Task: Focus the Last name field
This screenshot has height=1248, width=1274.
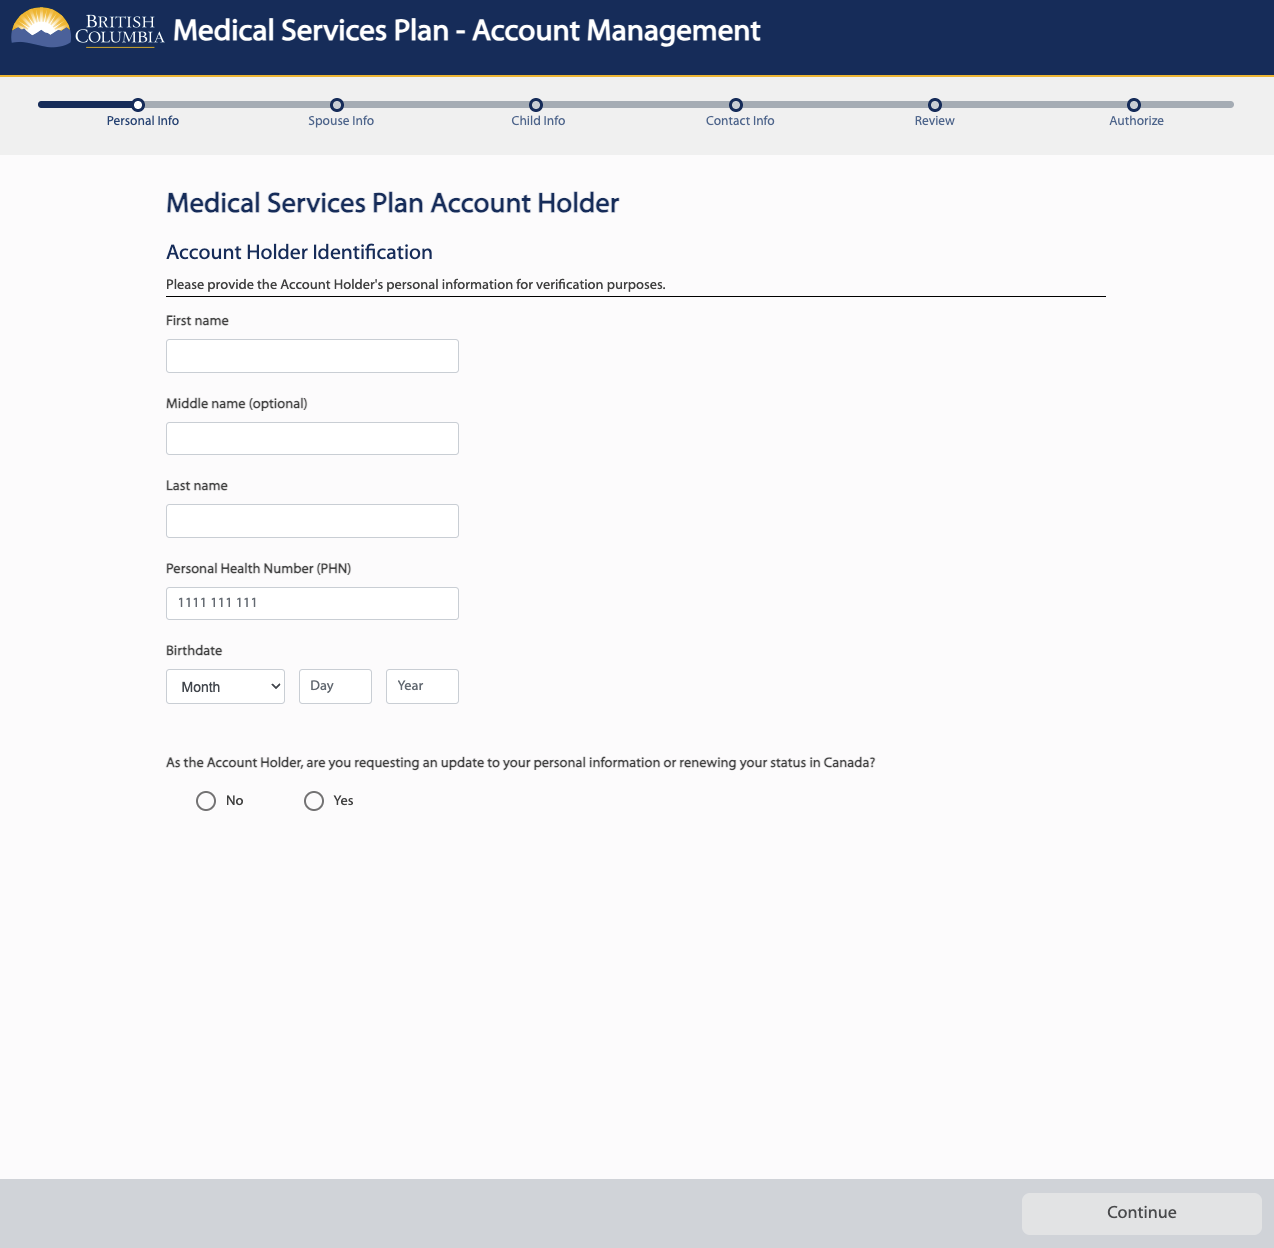Action: pyautogui.click(x=312, y=521)
